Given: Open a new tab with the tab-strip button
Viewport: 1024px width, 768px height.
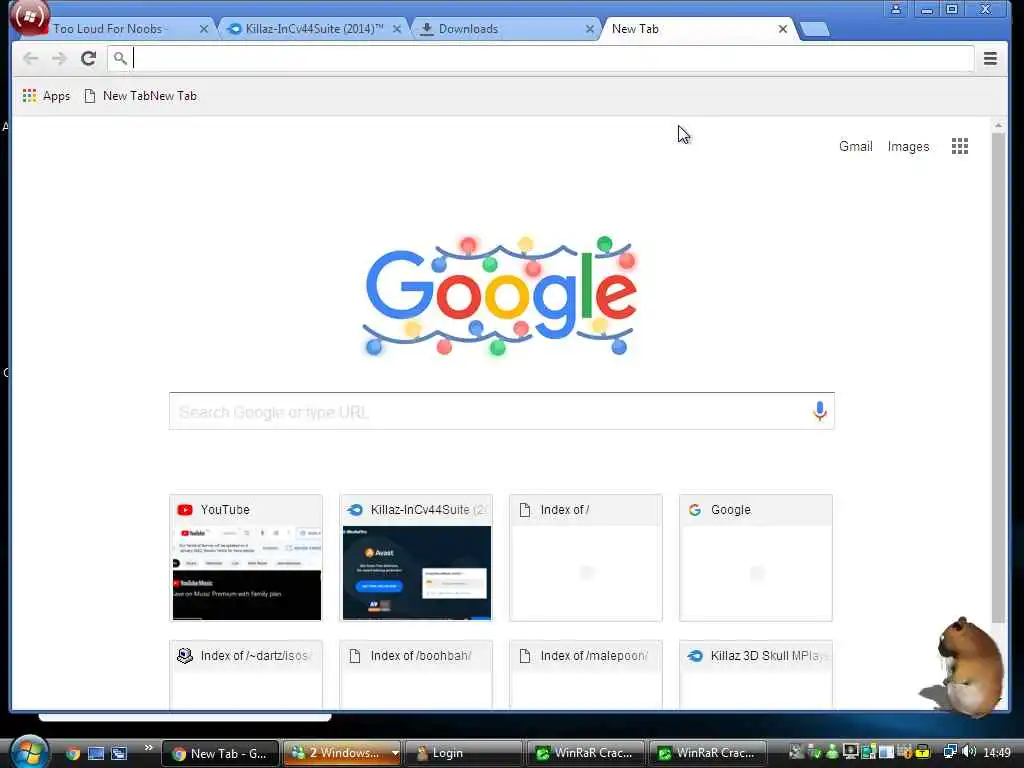Looking at the screenshot, I should click(814, 29).
